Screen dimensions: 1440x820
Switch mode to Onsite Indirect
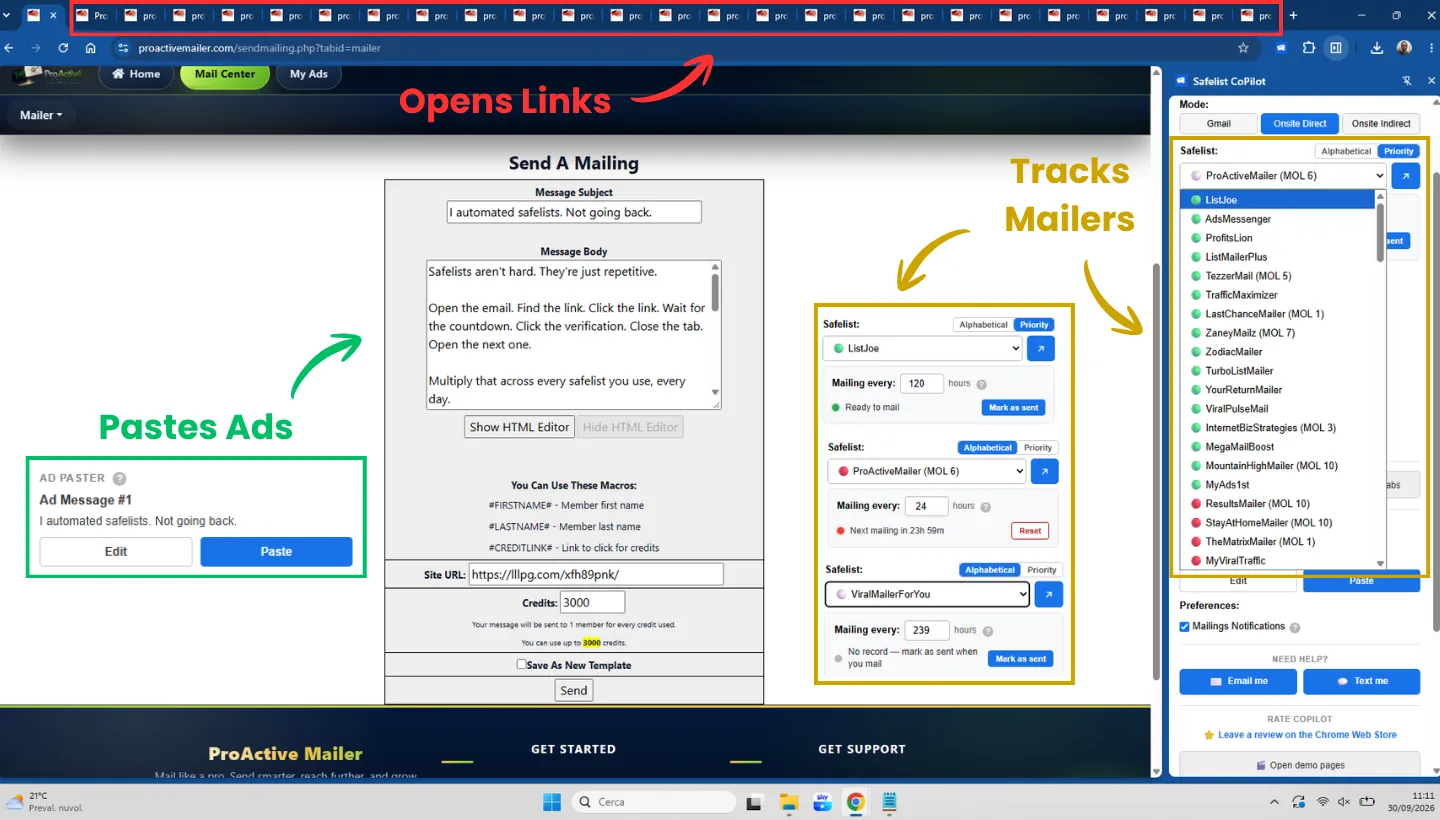[x=1381, y=124]
